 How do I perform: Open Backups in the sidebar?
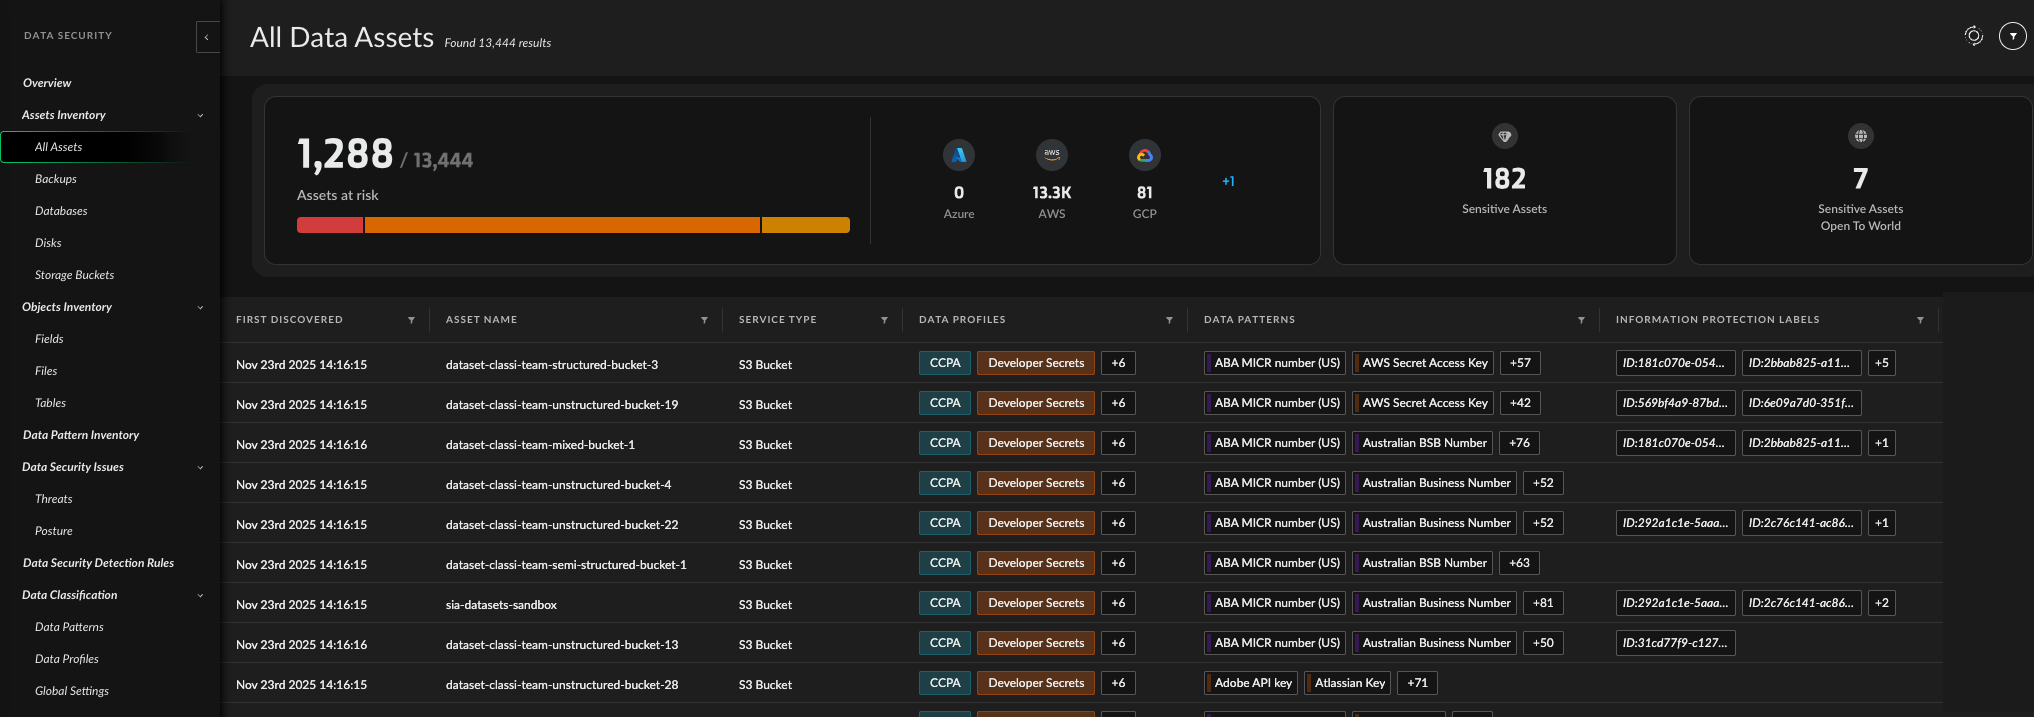pos(55,179)
